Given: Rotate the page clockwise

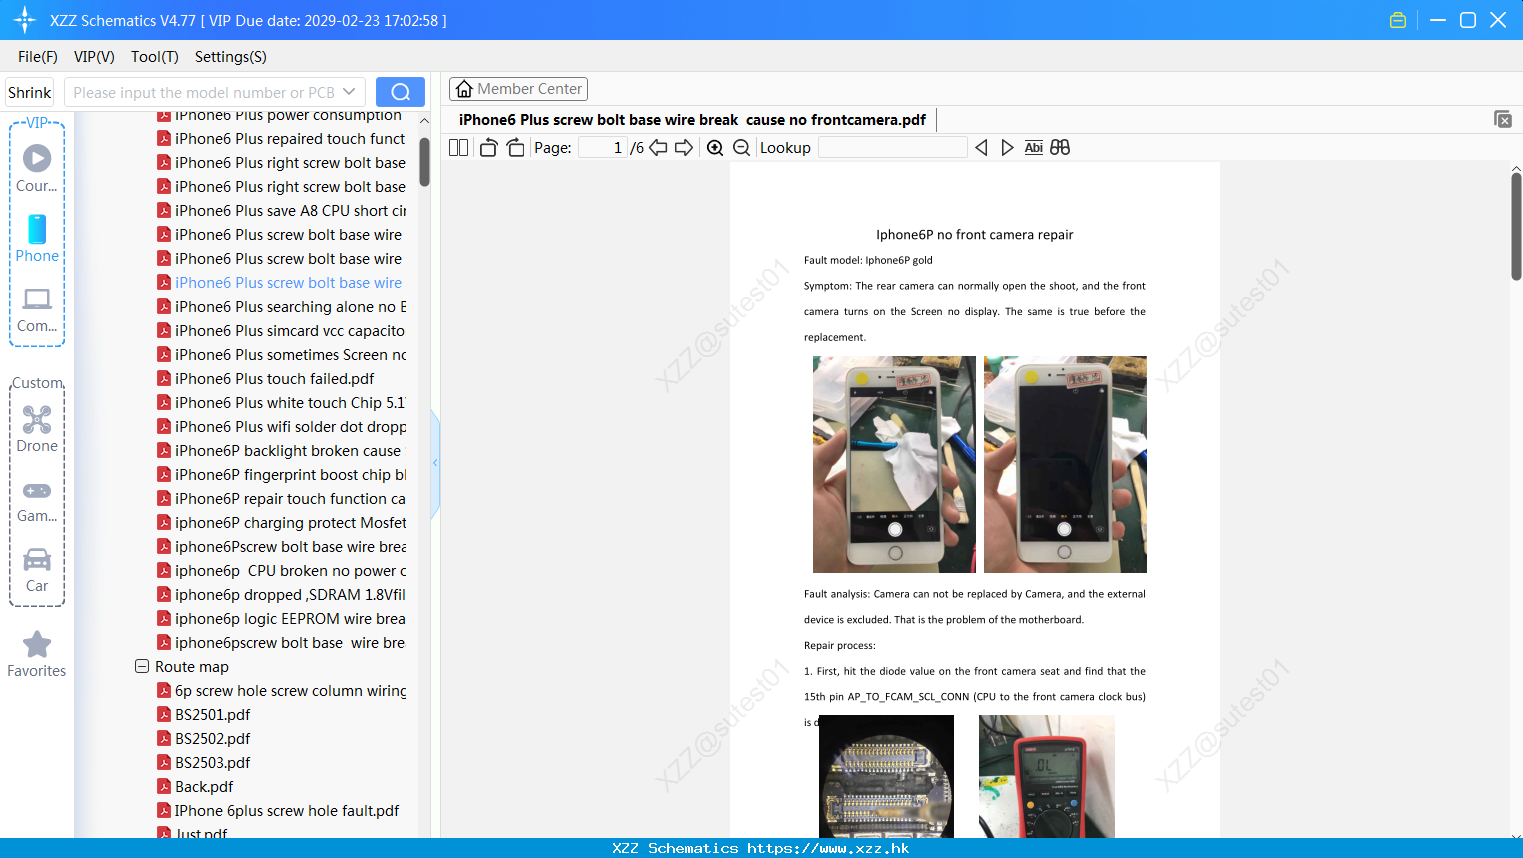Looking at the screenshot, I should [516, 148].
